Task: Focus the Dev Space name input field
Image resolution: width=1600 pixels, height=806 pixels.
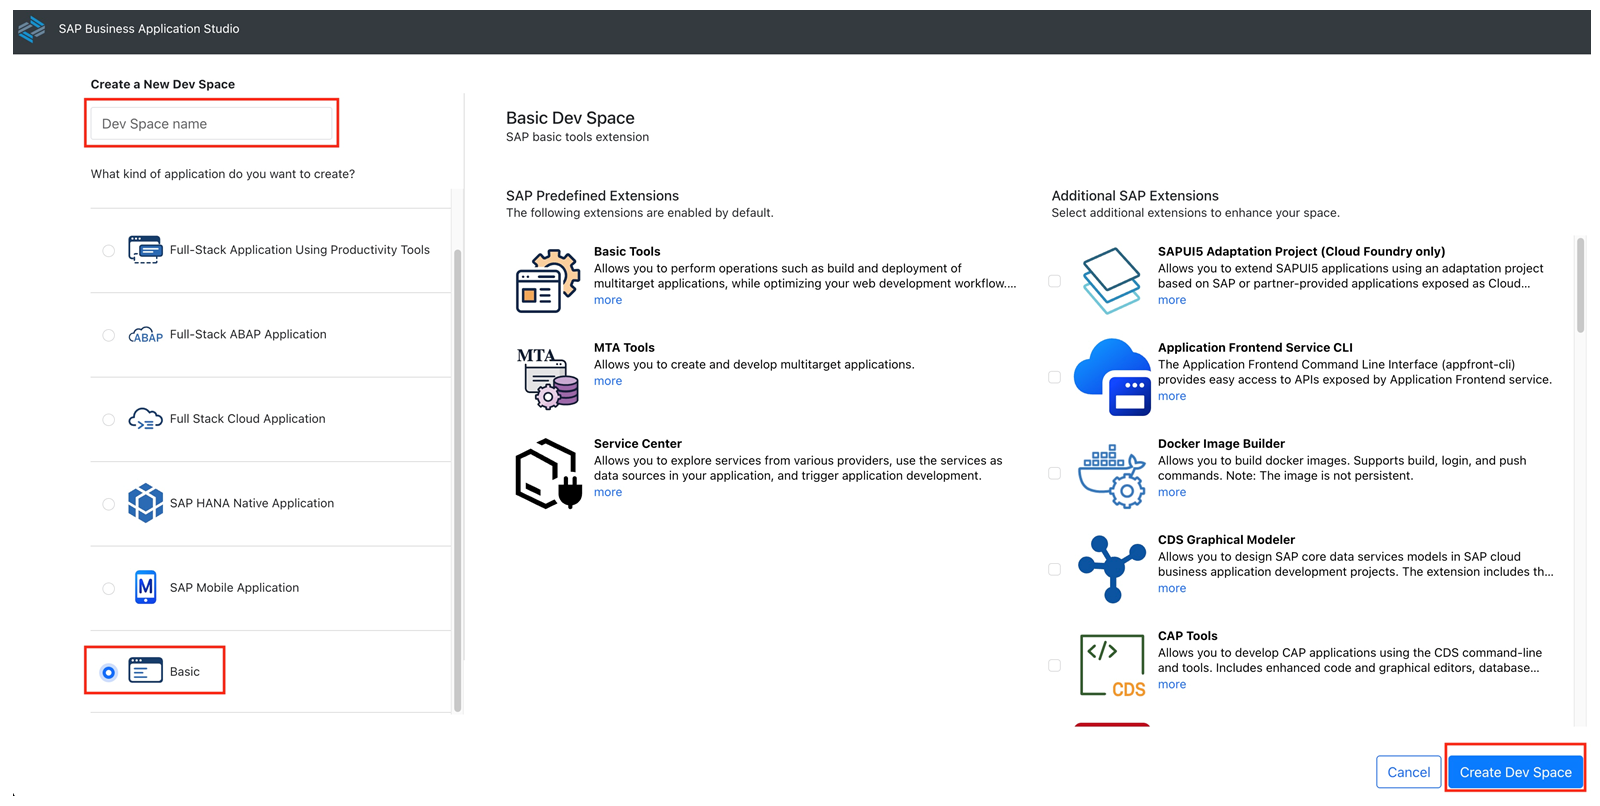Action: tap(212, 124)
